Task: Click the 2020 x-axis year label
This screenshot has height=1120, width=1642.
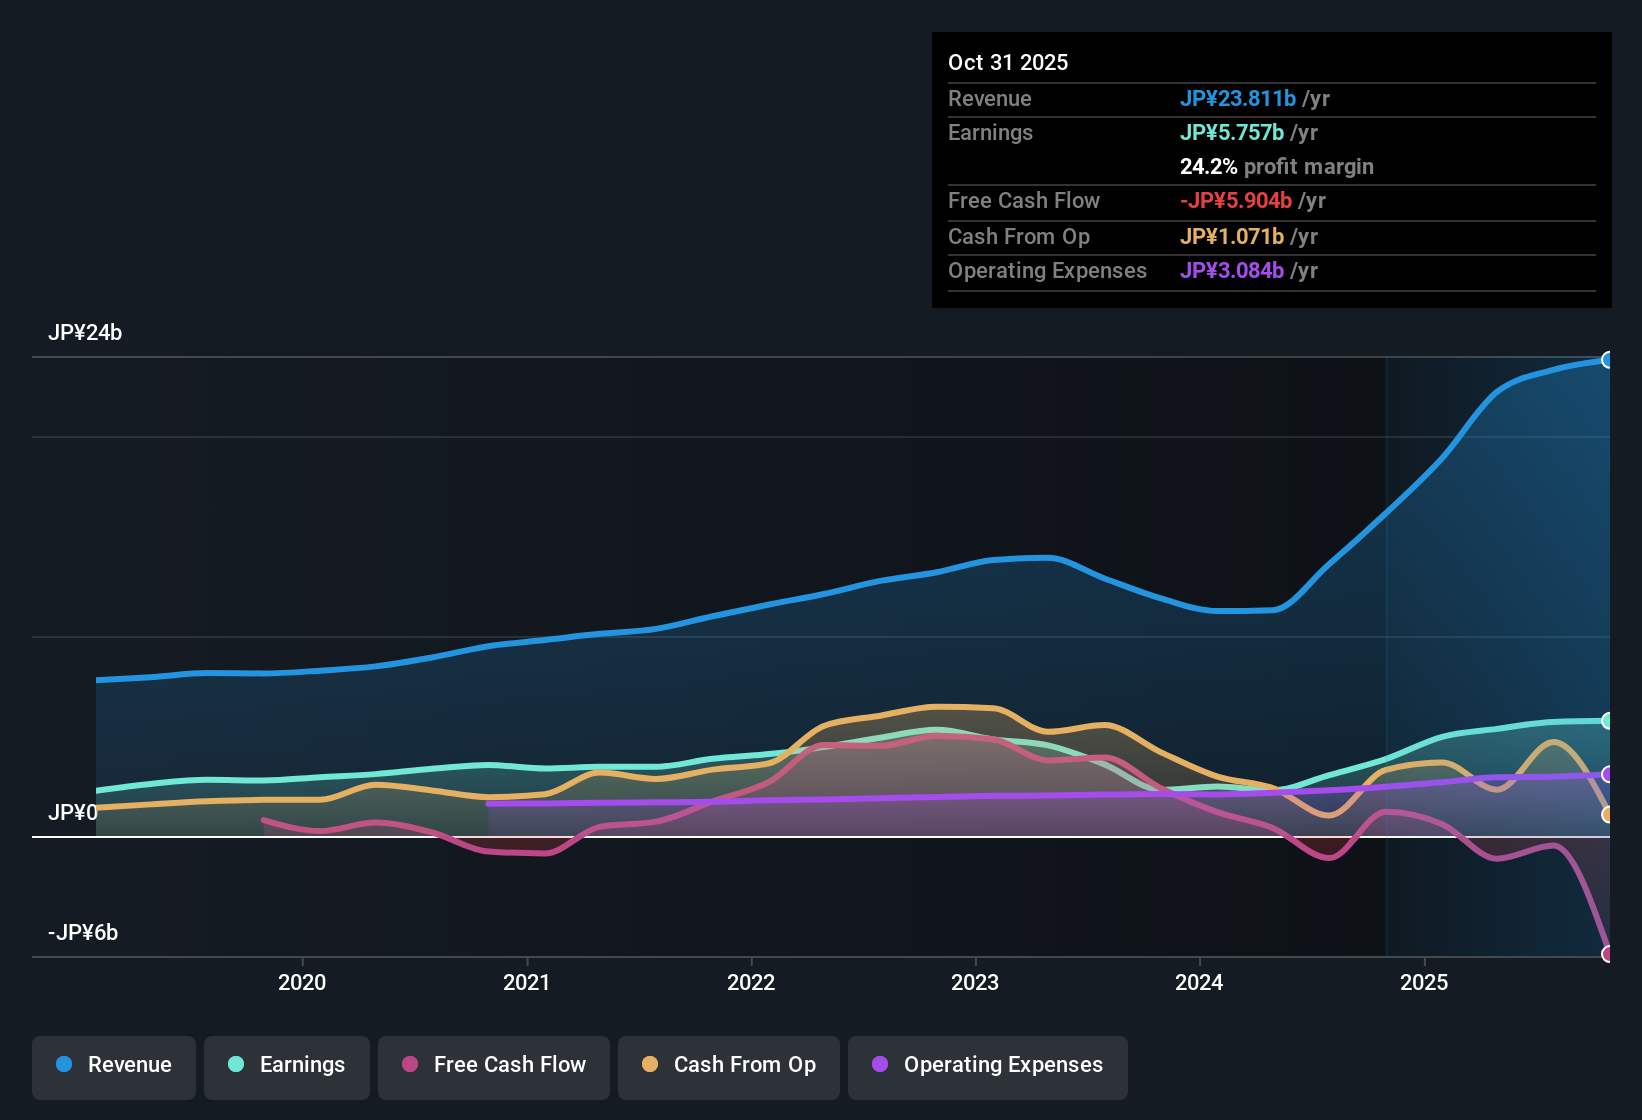Action: click(302, 983)
